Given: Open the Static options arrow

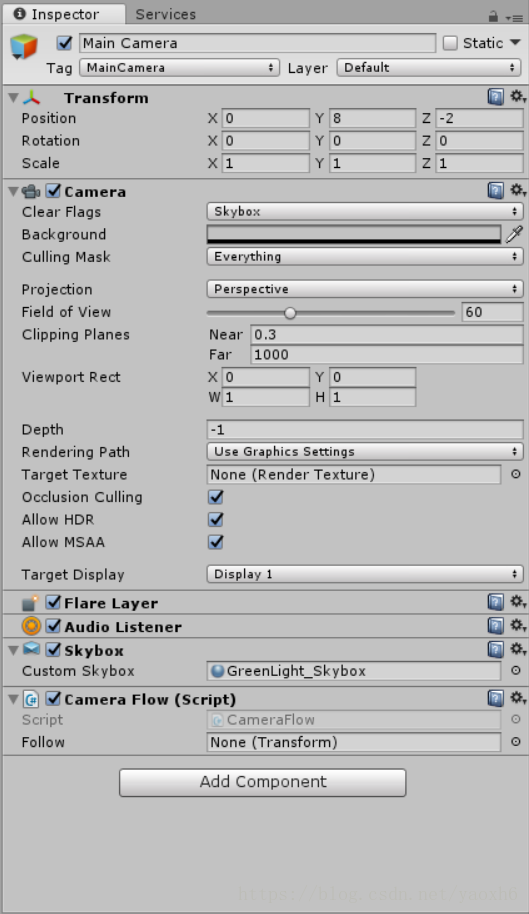Looking at the screenshot, I should coord(515,43).
